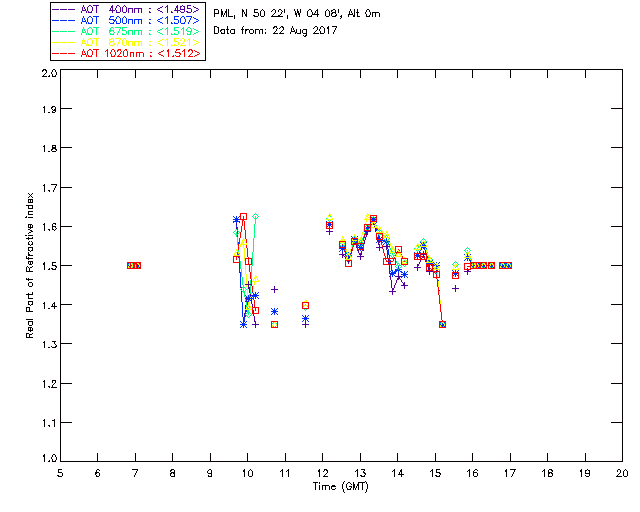Screen dimensions: 640x512
Task: Click the PML station location text
Action: (297, 14)
